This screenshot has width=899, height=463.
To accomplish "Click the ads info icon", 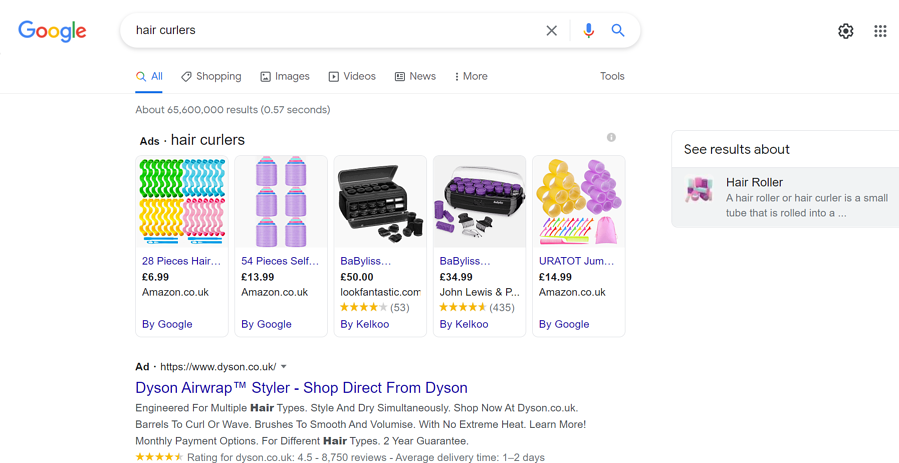I will click(611, 138).
